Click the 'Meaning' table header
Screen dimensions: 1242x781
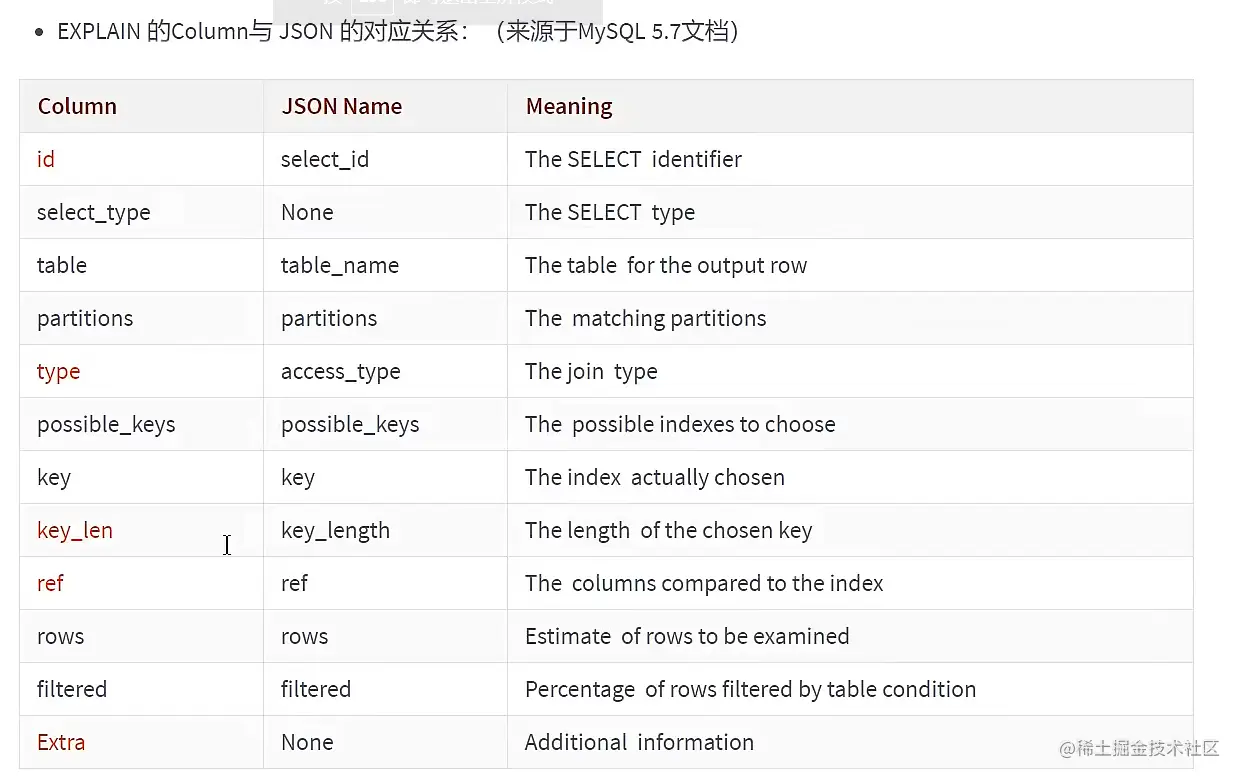click(x=569, y=106)
